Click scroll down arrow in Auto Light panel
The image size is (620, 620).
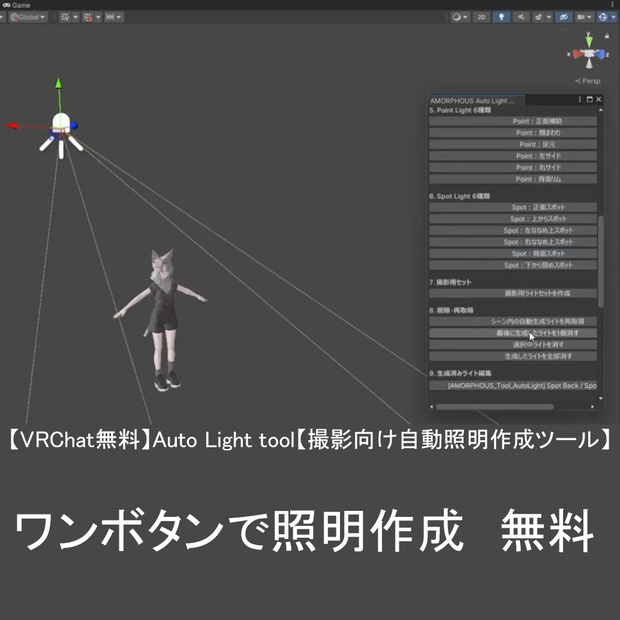coord(601,398)
